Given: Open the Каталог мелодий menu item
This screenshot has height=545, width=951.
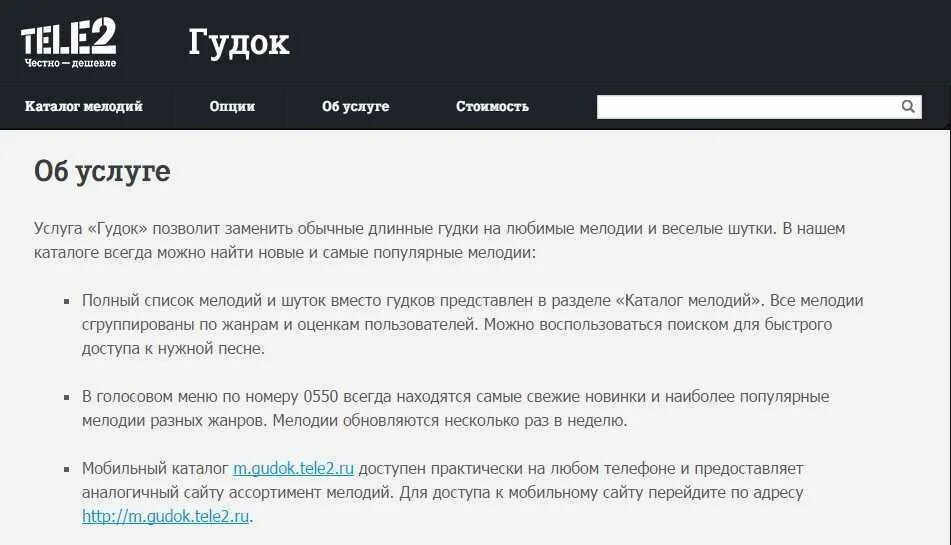Looking at the screenshot, I should [x=84, y=106].
